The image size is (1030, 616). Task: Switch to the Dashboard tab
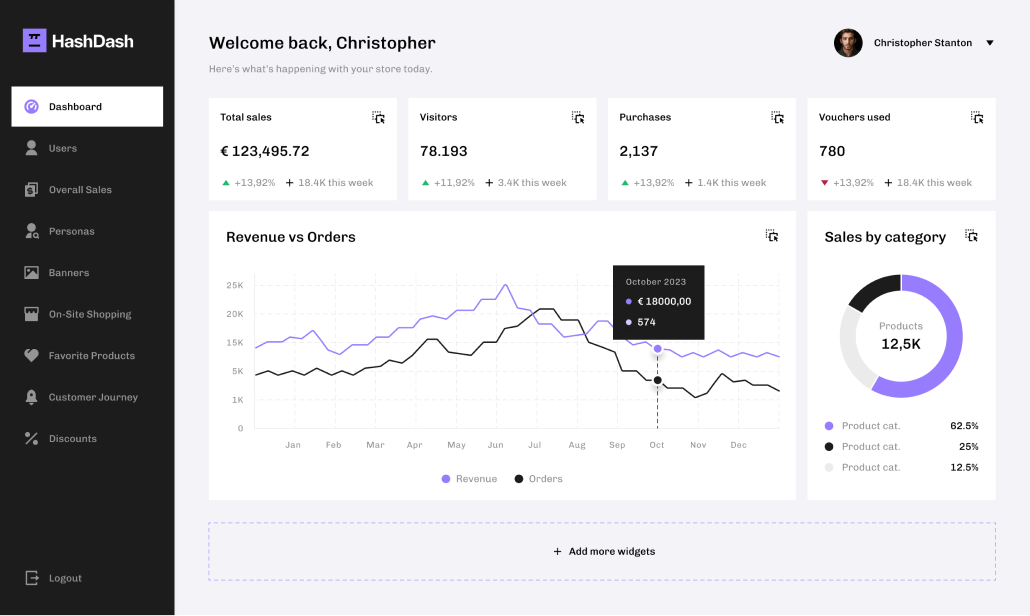(74, 106)
